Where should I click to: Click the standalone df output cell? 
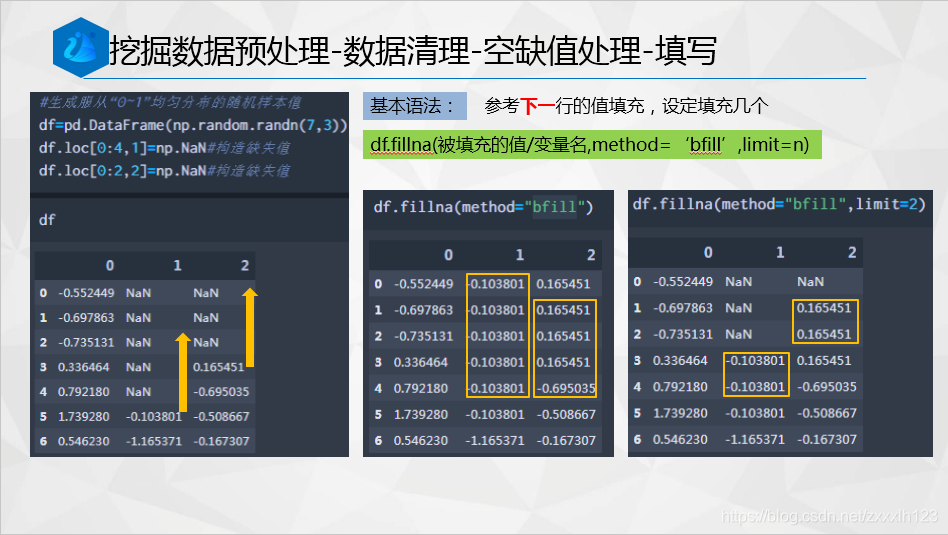tap(47, 220)
